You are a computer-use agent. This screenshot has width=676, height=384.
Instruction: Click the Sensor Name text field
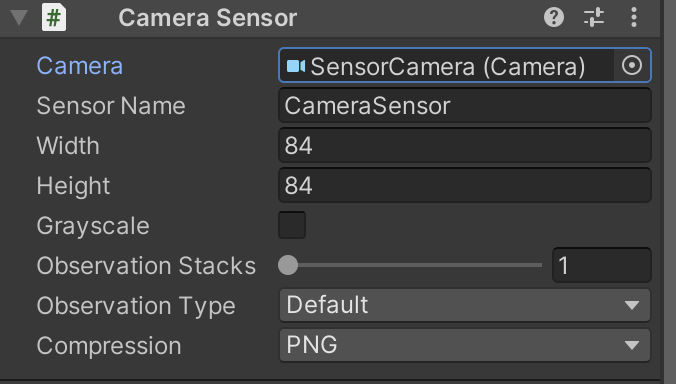point(465,106)
